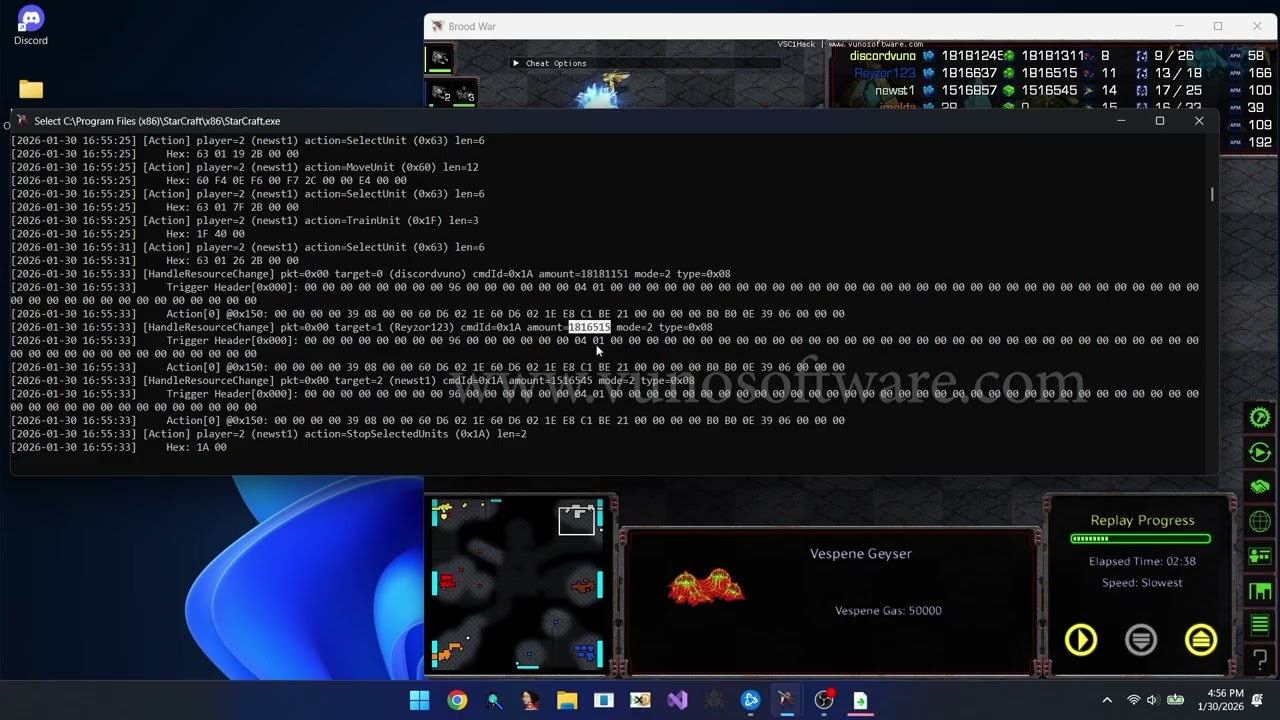Launch Google Chrome from the taskbar

(x=456, y=700)
